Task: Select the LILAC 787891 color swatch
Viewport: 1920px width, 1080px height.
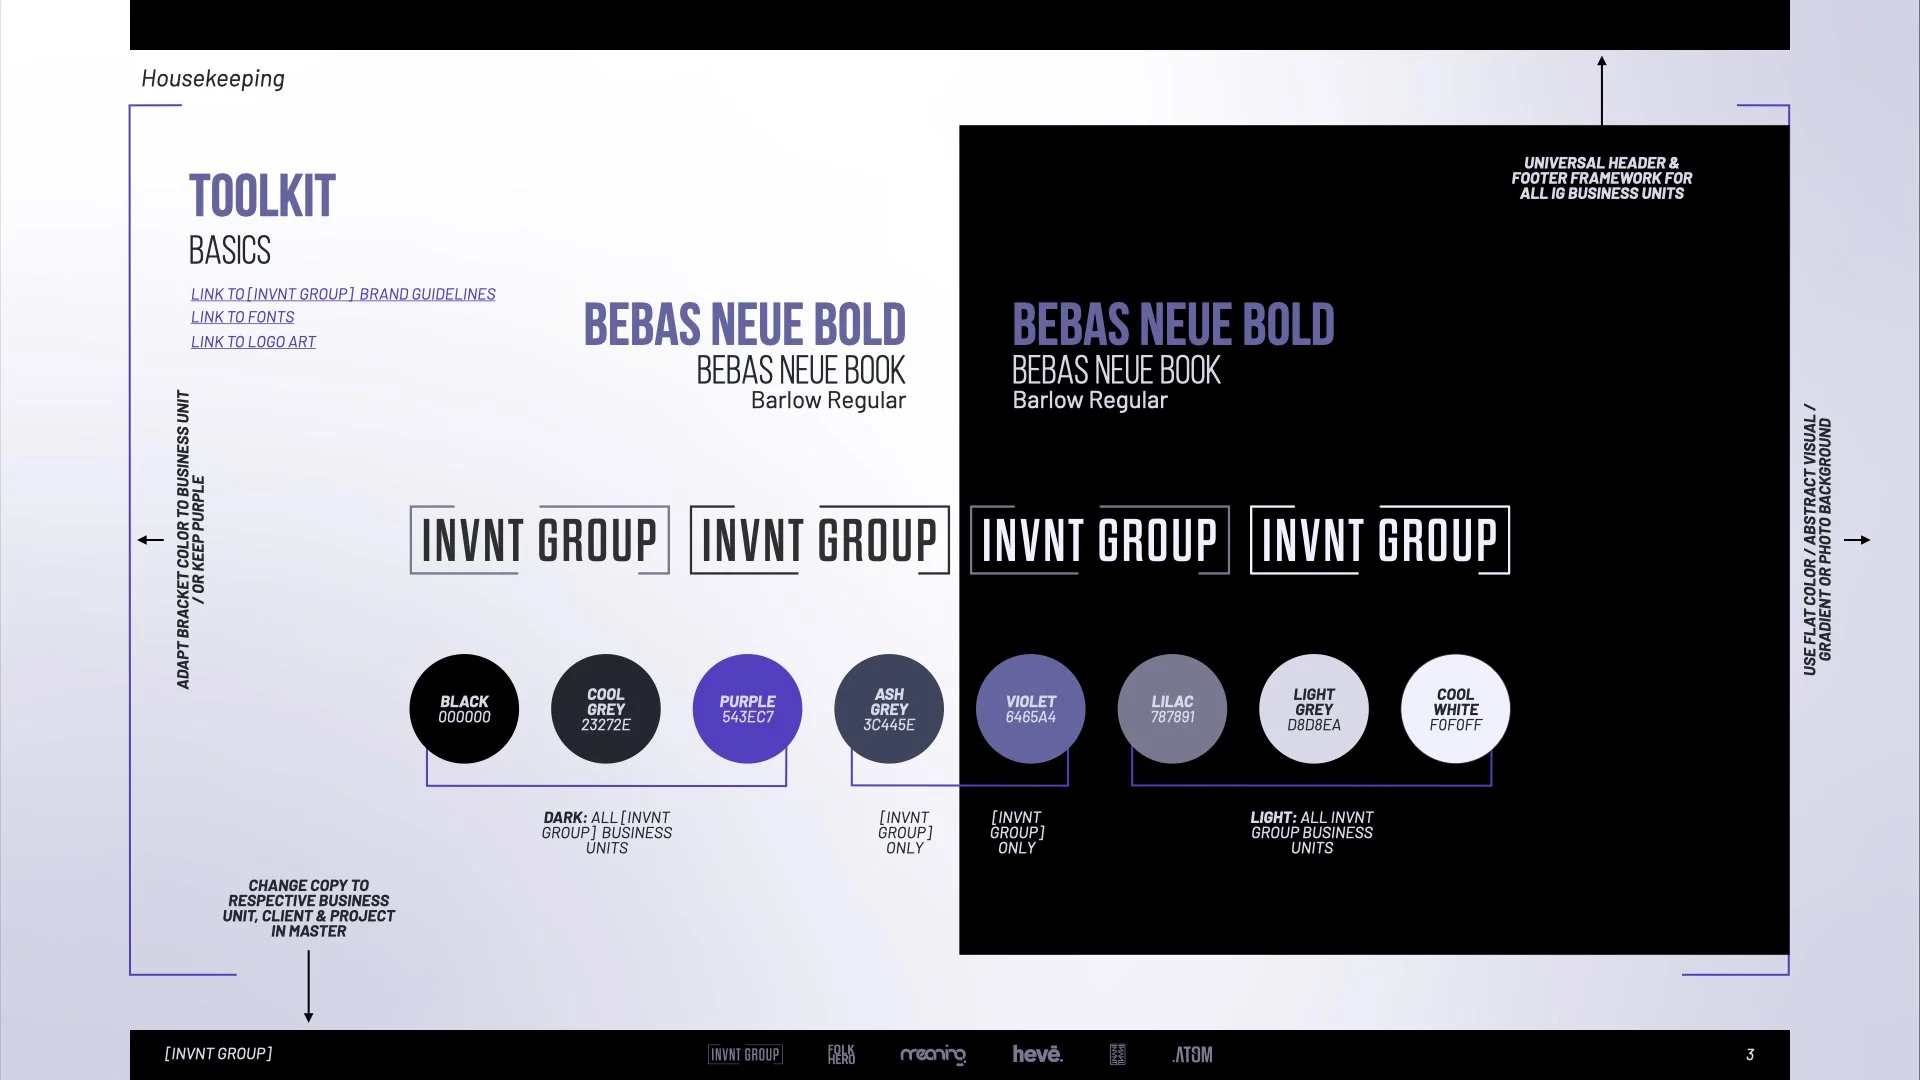Action: pos(1172,708)
